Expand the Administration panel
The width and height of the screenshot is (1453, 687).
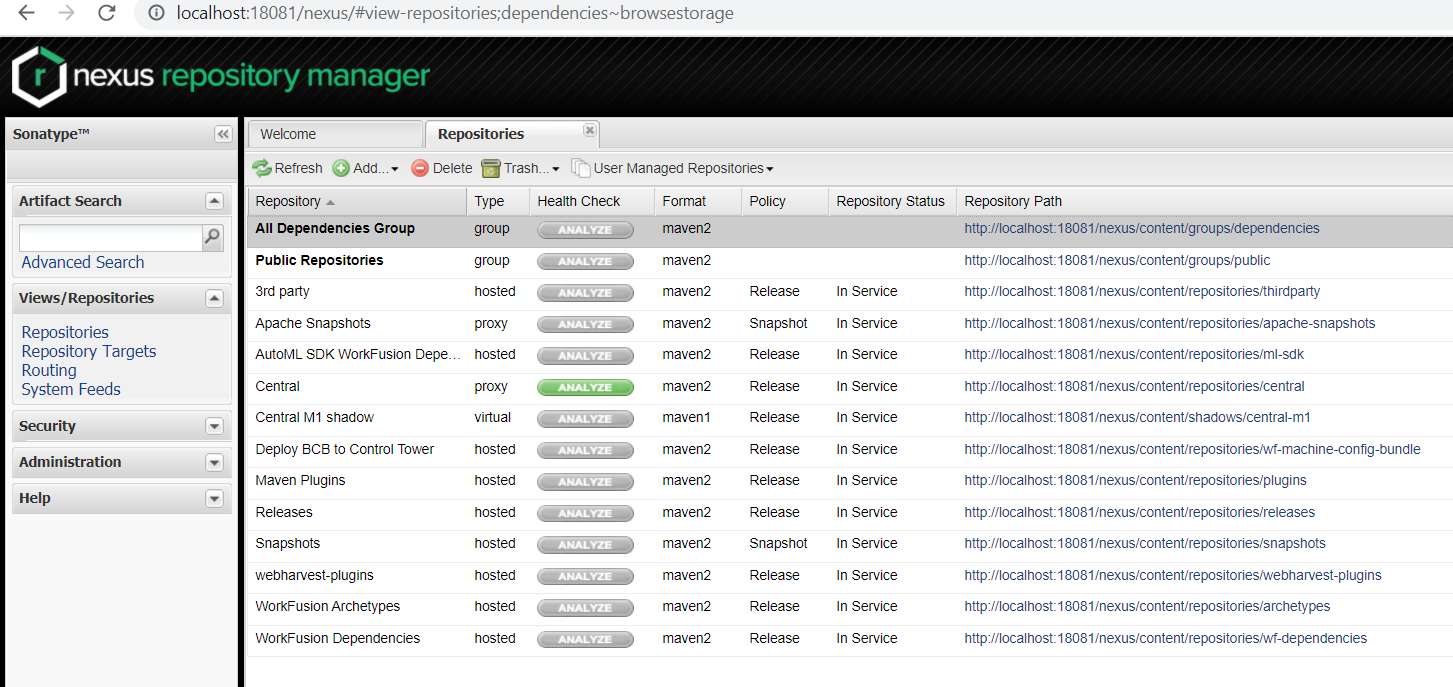coord(213,462)
